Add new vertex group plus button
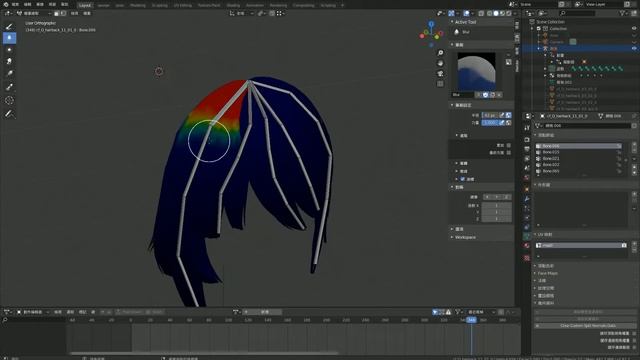640x360 pixels. click(x=634, y=144)
